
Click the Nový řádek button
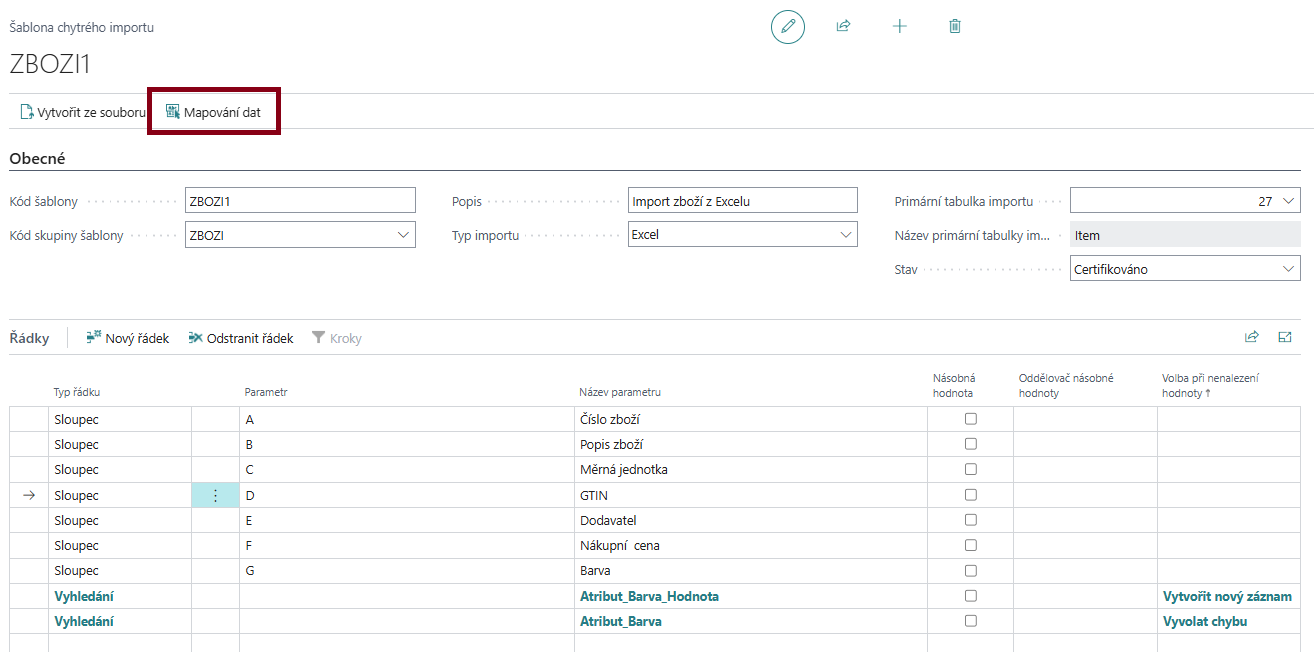[128, 338]
